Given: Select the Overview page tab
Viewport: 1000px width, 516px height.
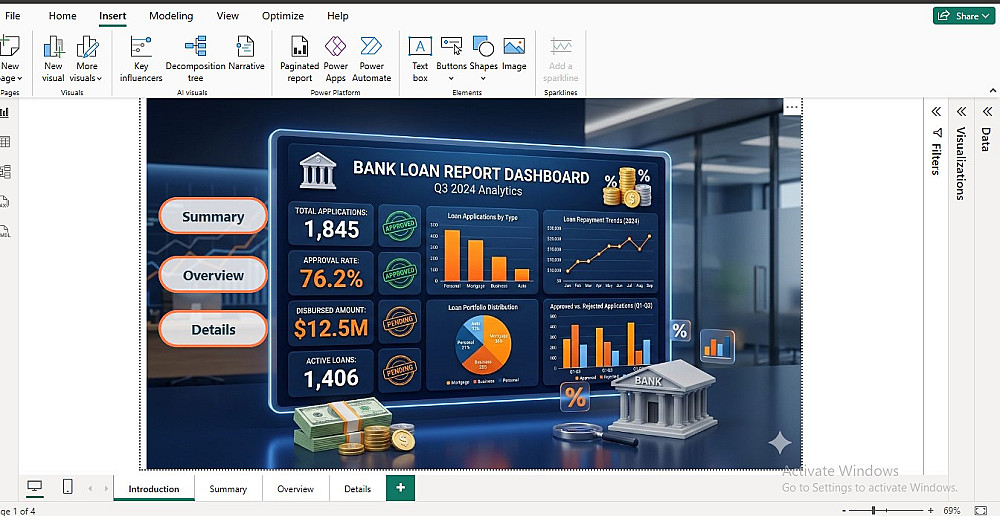Looking at the screenshot, I should pyautogui.click(x=295, y=489).
